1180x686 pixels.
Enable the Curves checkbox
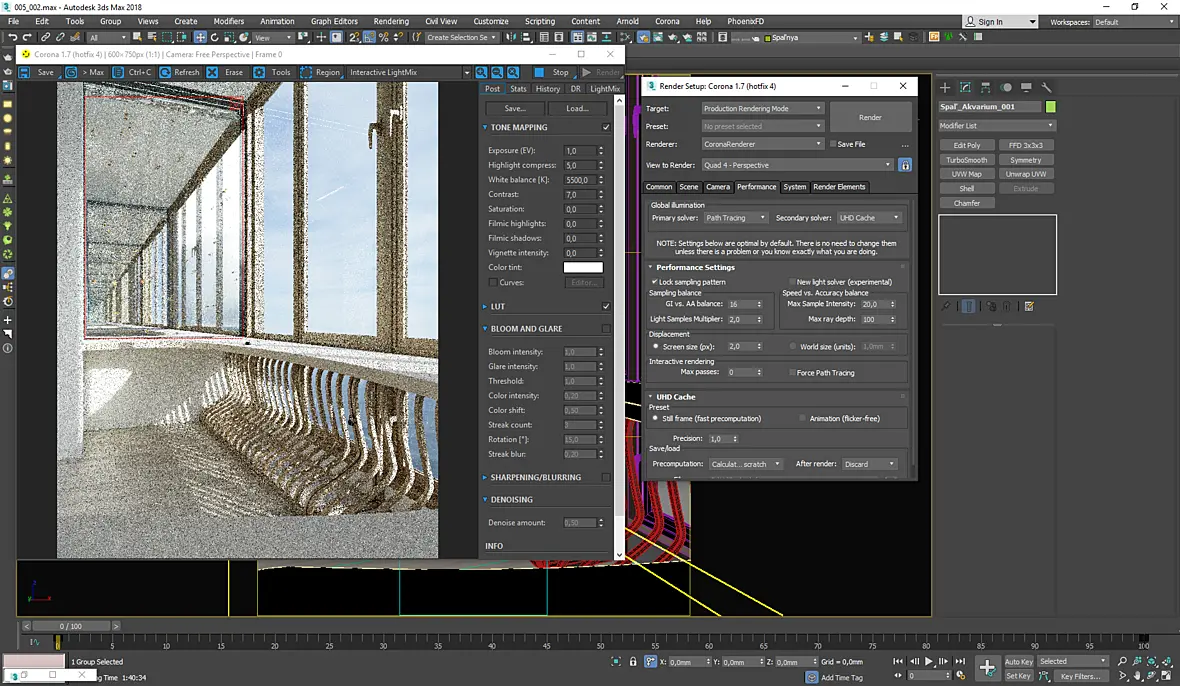tap(492, 282)
